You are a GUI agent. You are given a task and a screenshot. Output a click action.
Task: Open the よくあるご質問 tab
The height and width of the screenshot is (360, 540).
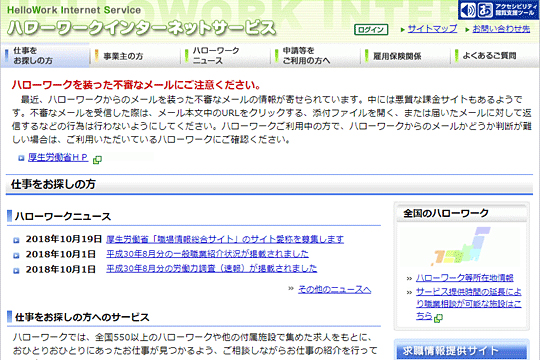495,55
